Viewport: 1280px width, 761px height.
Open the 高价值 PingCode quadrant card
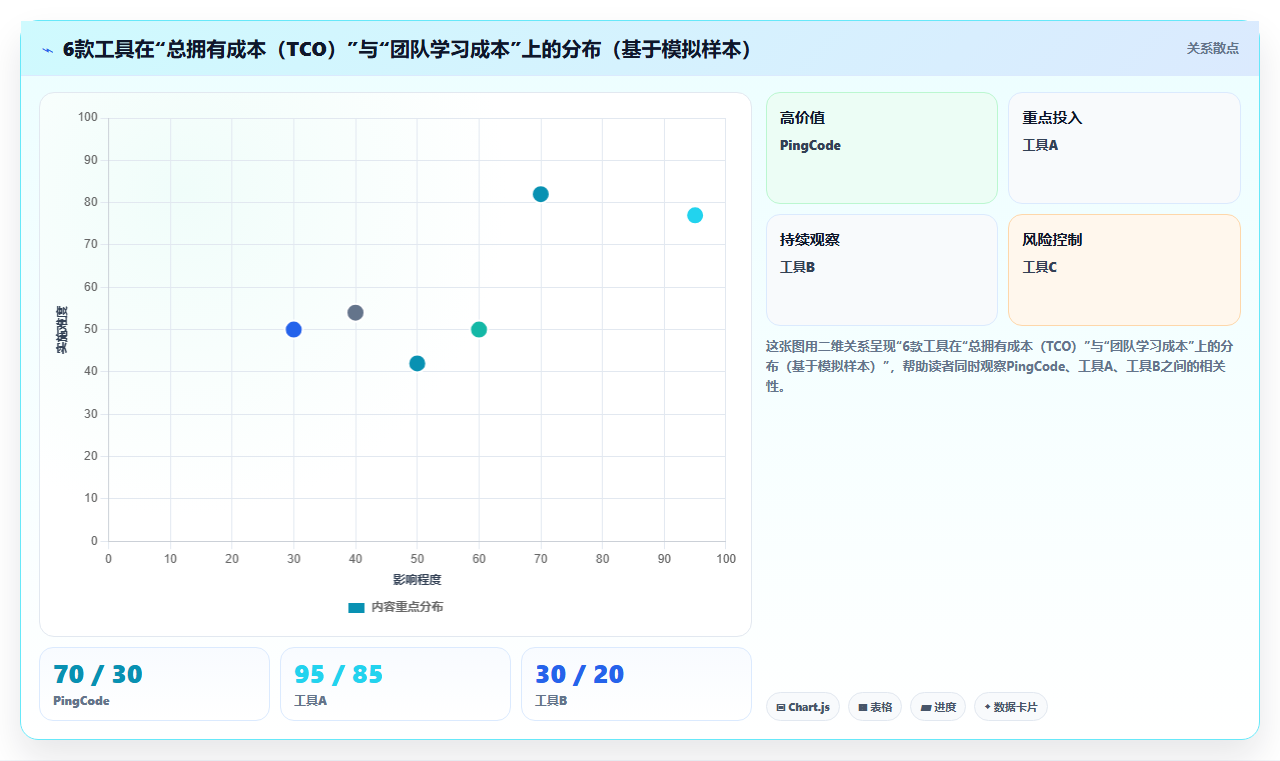[882, 148]
